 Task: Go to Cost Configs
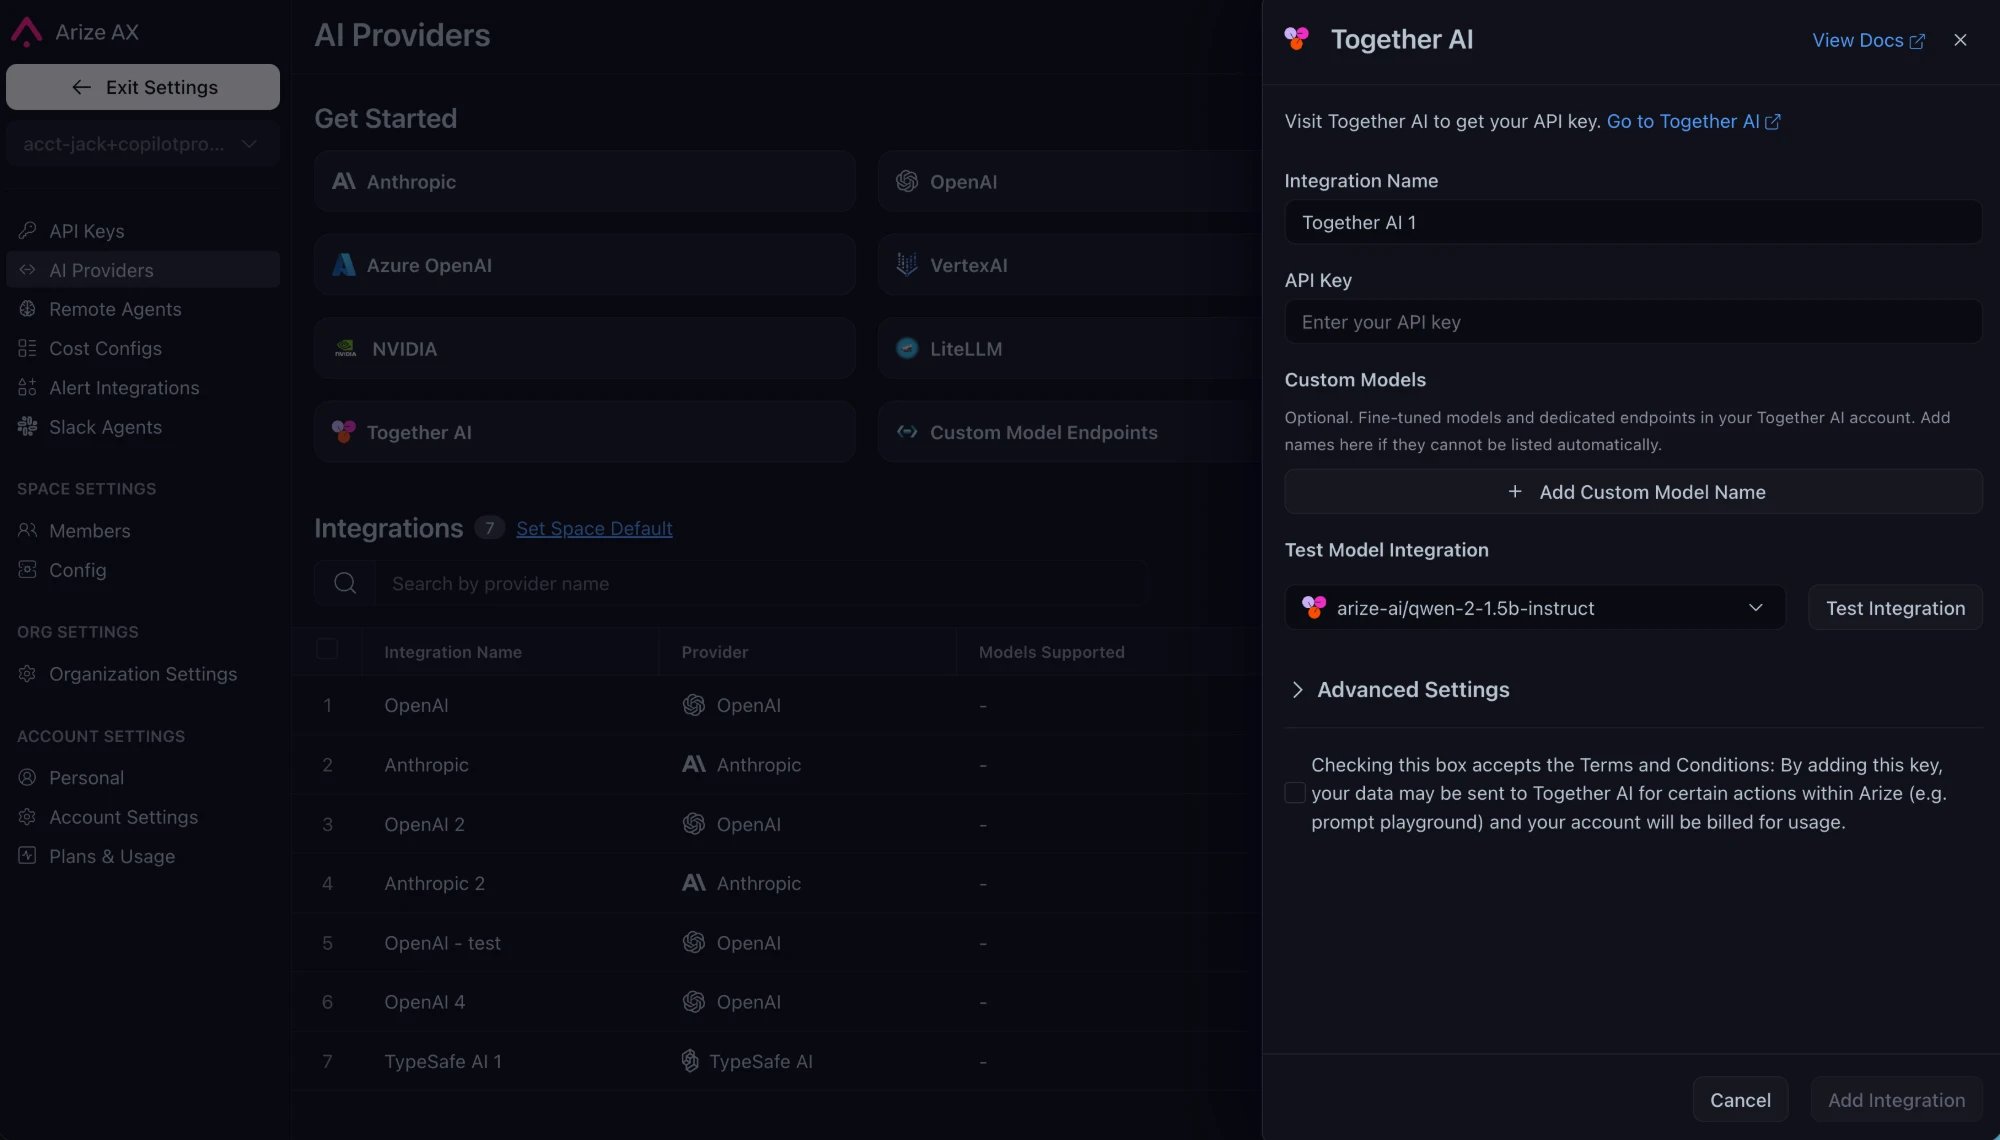point(143,348)
